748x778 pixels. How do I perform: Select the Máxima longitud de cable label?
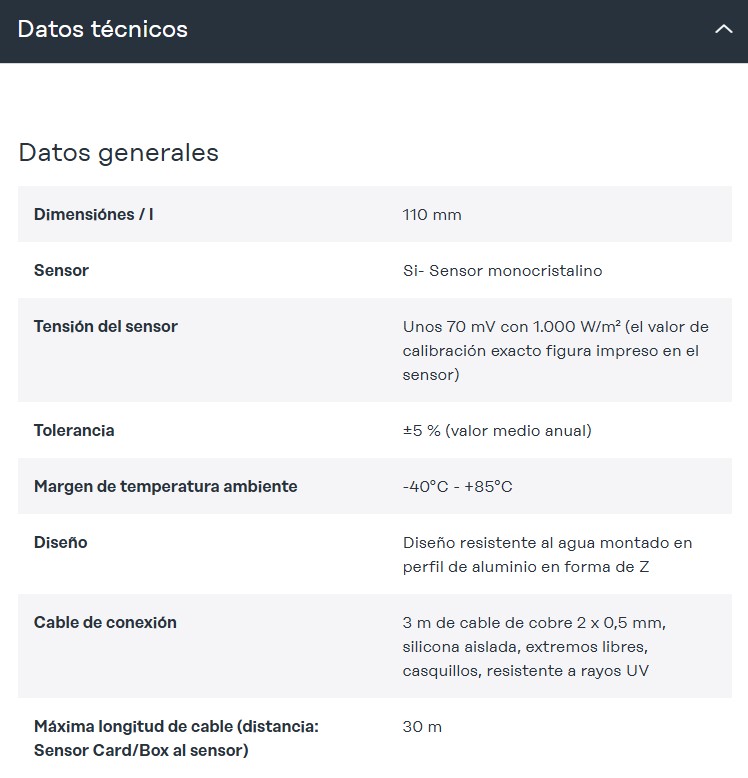tap(176, 739)
